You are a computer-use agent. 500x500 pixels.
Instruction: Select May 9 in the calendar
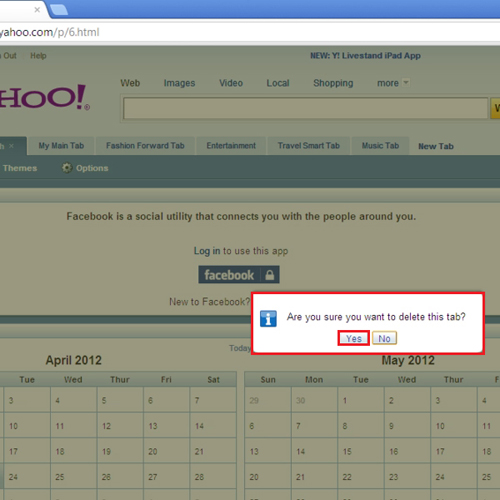point(407,425)
